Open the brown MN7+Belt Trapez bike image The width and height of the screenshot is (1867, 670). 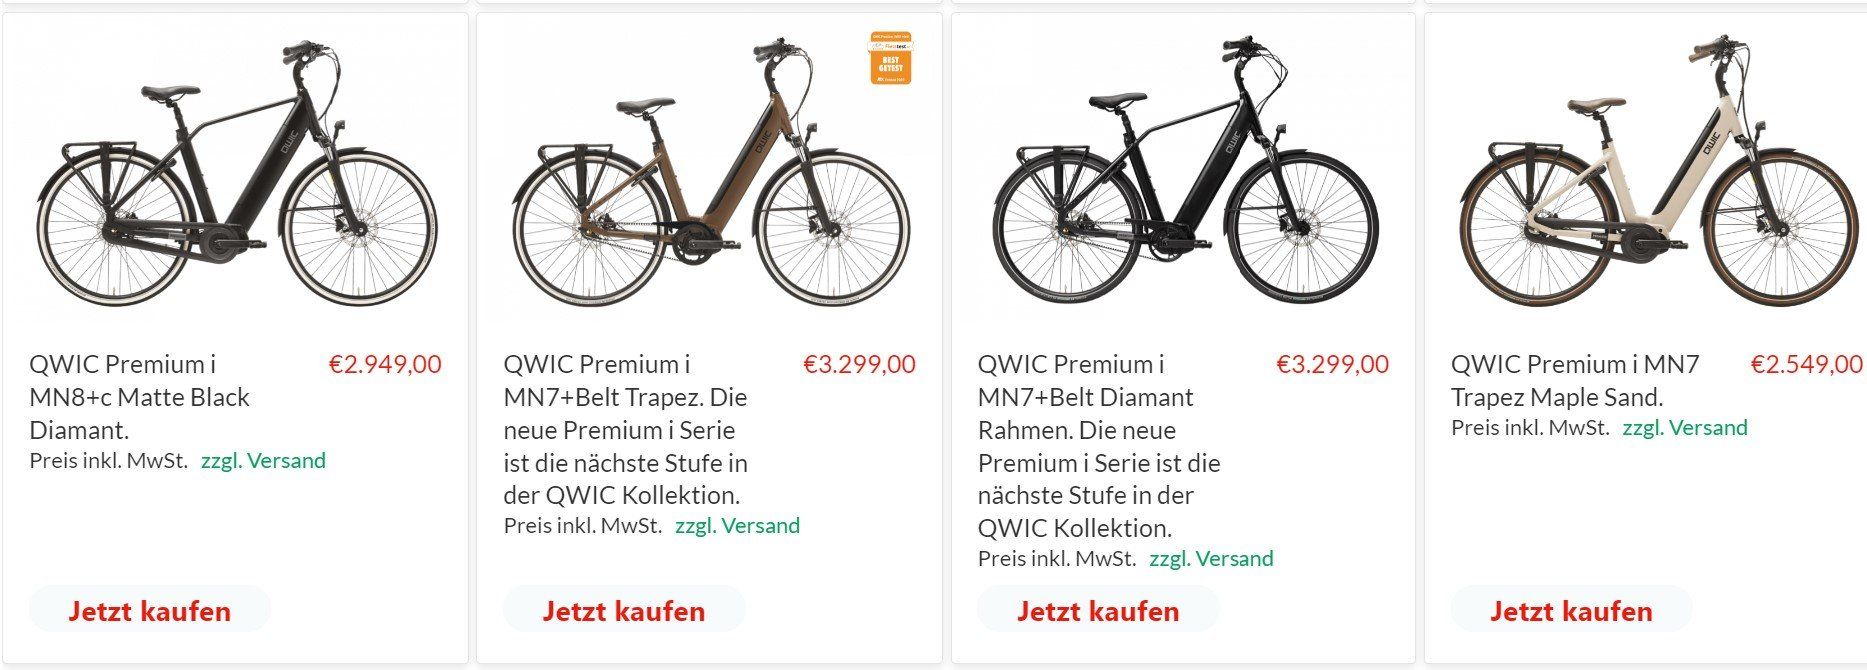(709, 175)
